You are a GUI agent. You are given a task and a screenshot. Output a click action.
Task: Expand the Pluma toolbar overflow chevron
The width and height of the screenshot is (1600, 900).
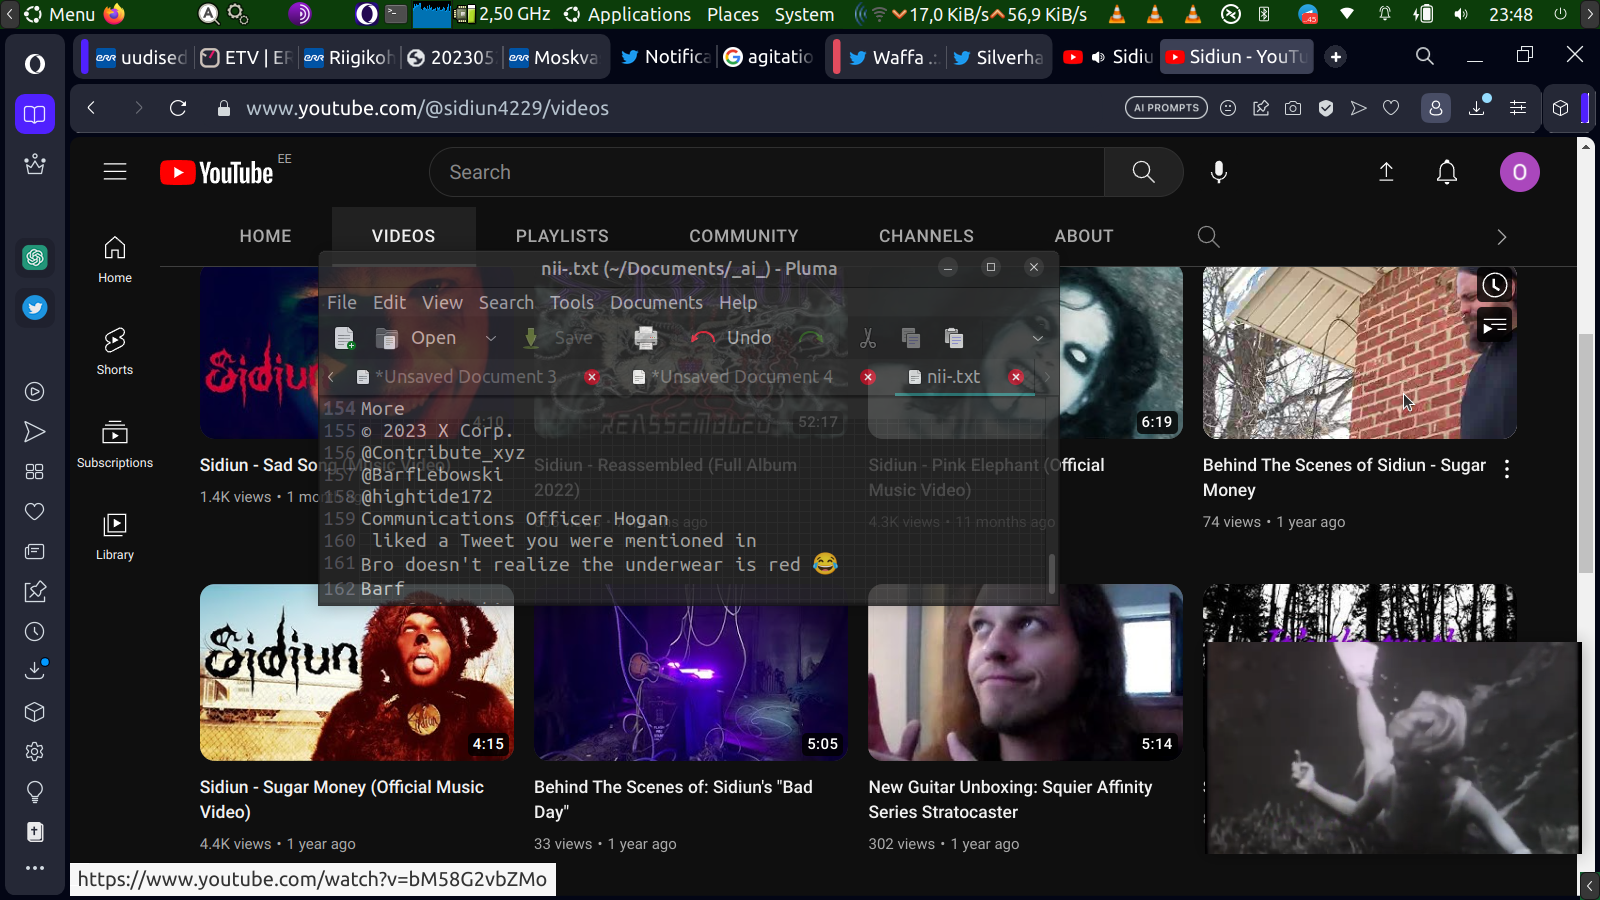click(1037, 338)
